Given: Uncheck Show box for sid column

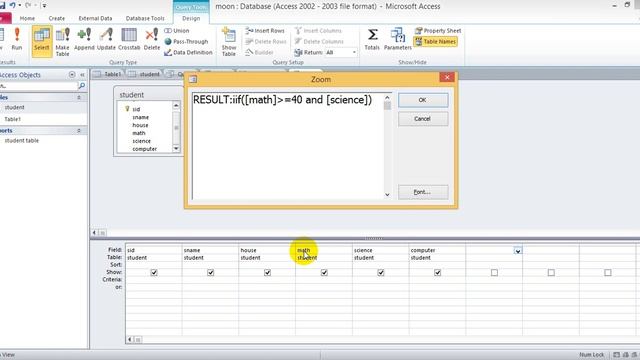Looking at the screenshot, I should (x=154, y=272).
